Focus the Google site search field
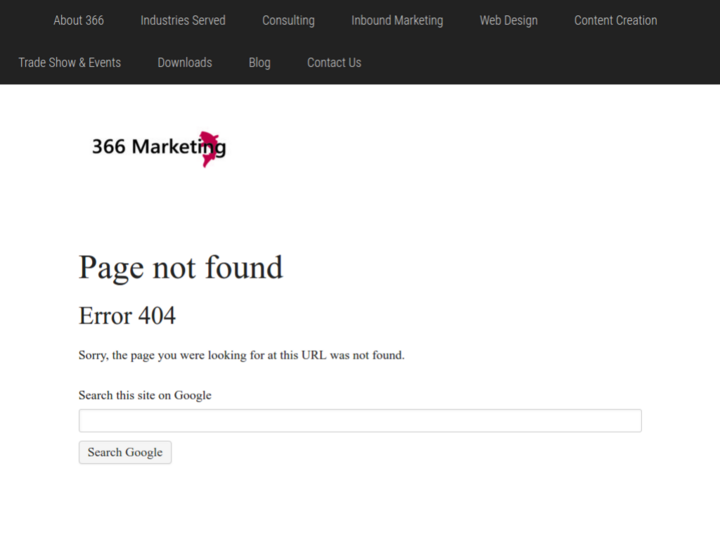The image size is (720, 540). coord(360,421)
